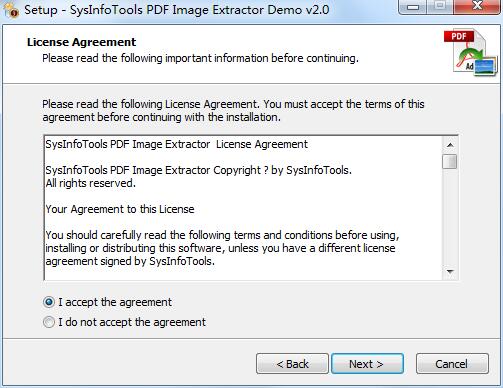503x388 pixels.
Task: Choose I do not accept the agreement
Action: [x=49, y=322]
